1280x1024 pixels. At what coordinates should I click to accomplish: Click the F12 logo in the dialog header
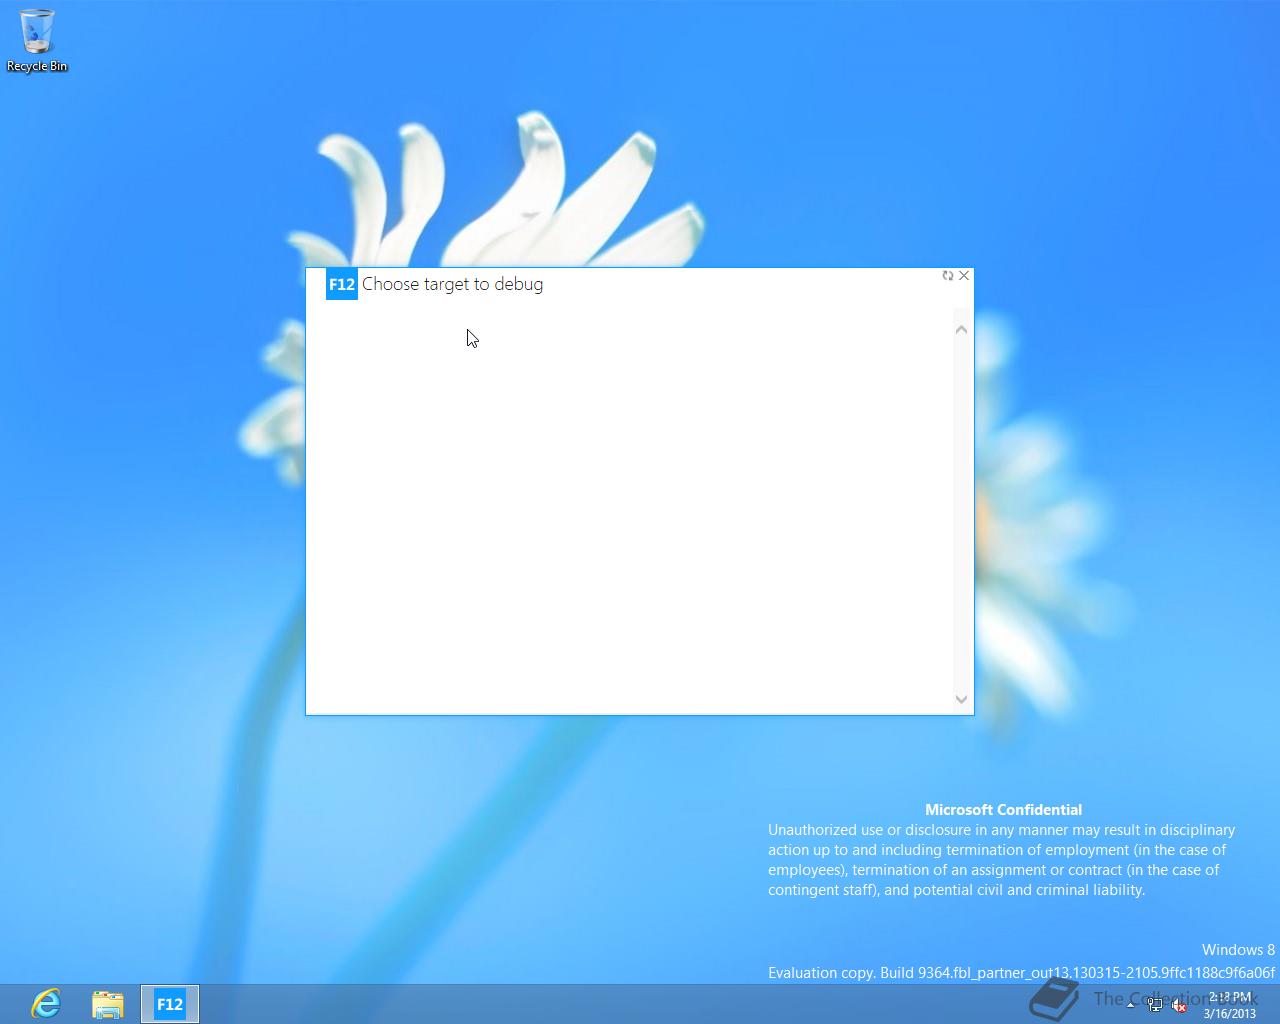(342, 284)
